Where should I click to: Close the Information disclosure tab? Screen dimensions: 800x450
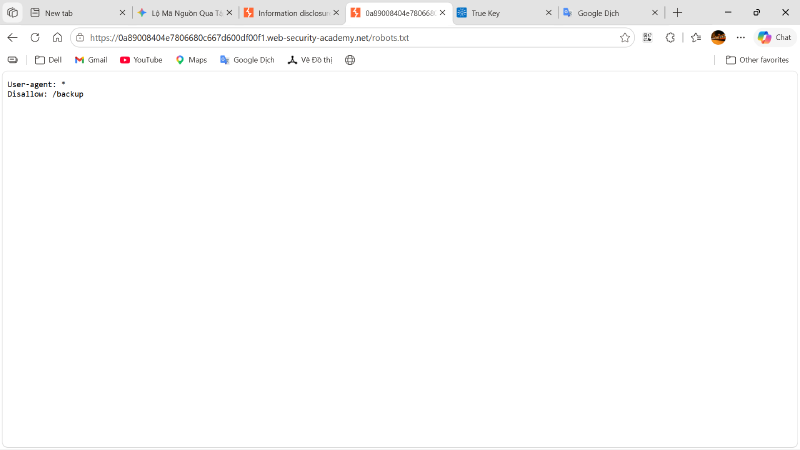pyautogui.click(x=336, y=13)
